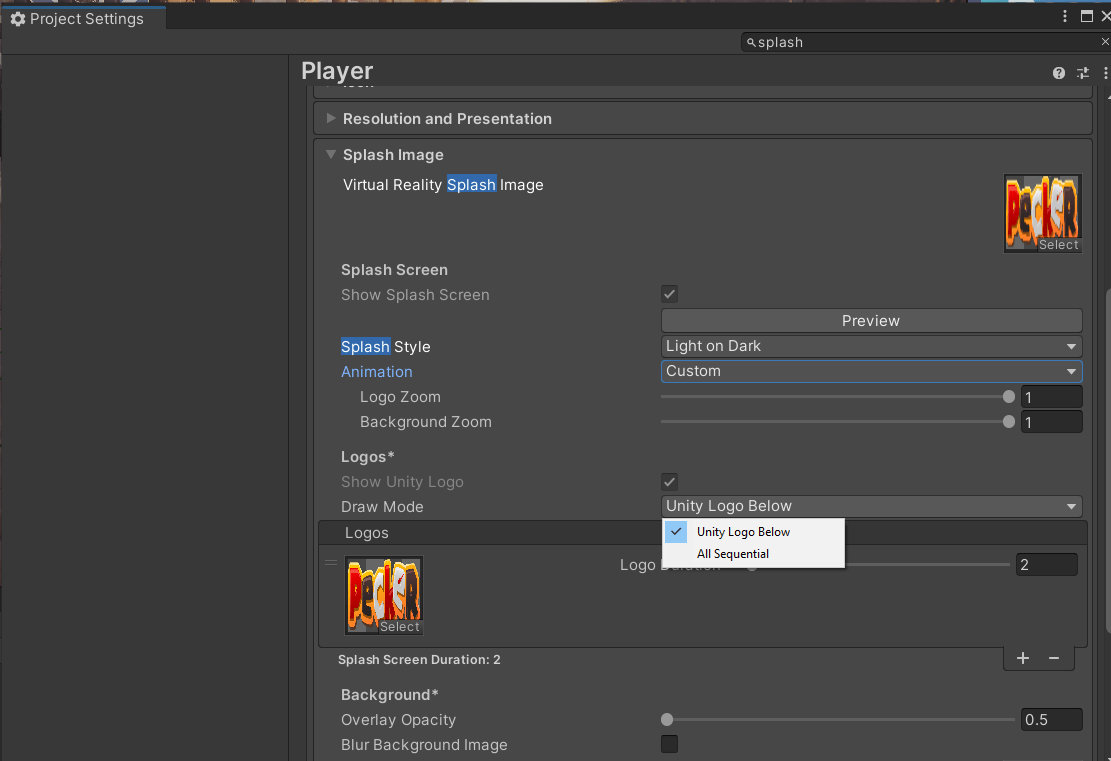Open the presets icon next to the help button
The image size is (1111, 761).
(x=1082, y=72)
